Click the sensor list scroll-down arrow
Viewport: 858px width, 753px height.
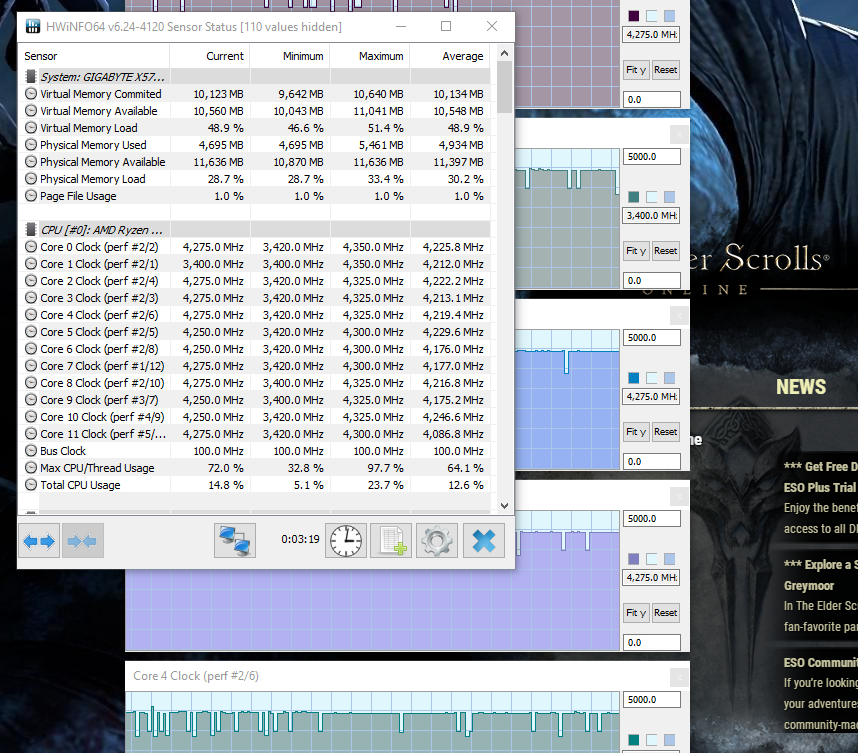click(x=504, y=506)
